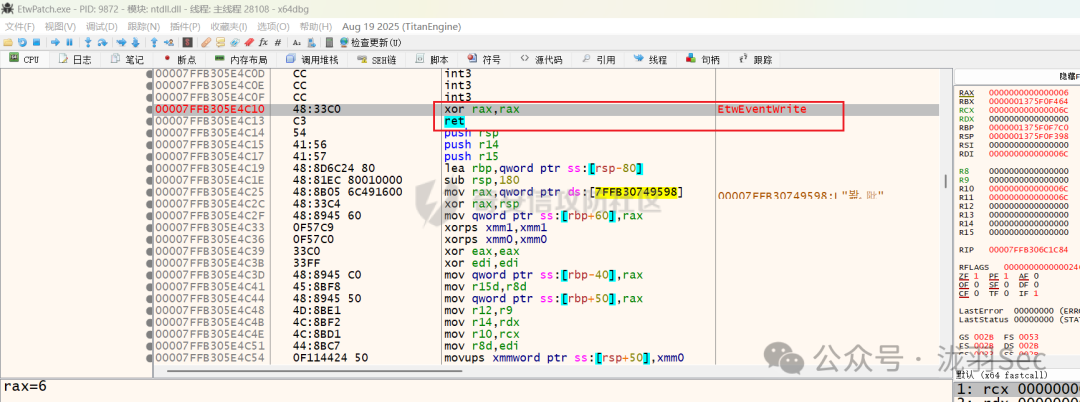Click the Step Into toolbar icon

click(x=88, y=43)
